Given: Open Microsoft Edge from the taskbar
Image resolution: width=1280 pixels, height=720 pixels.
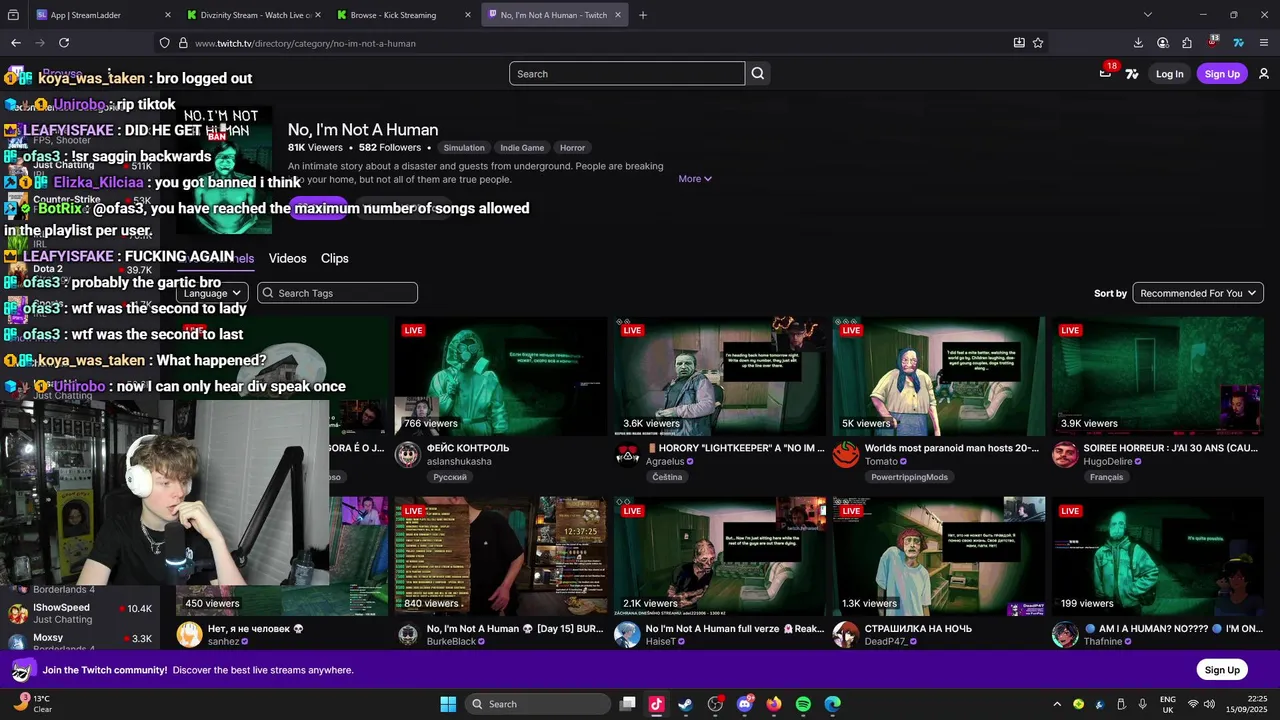Looking at the screenshot, I should click(832, 704).
